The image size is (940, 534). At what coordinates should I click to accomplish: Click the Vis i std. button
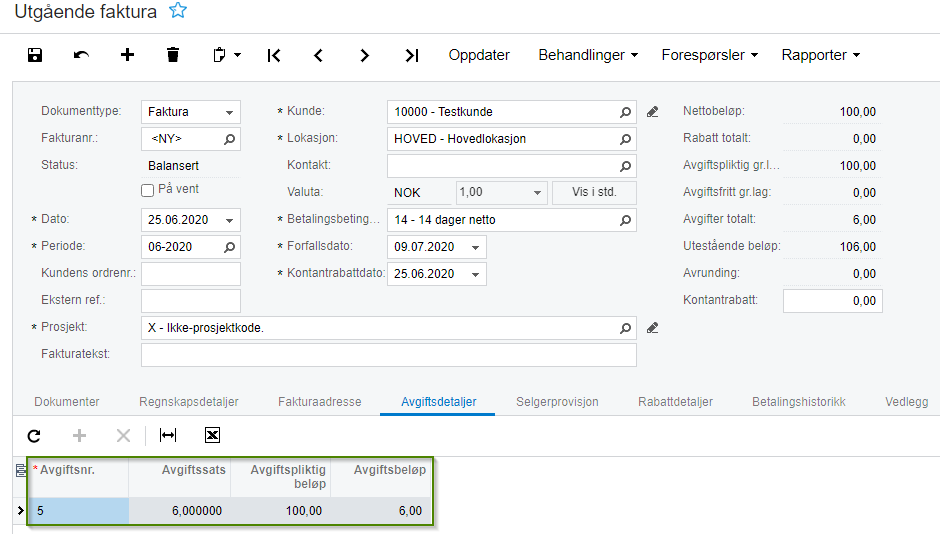pyautogui.click(x=594, y=192)
